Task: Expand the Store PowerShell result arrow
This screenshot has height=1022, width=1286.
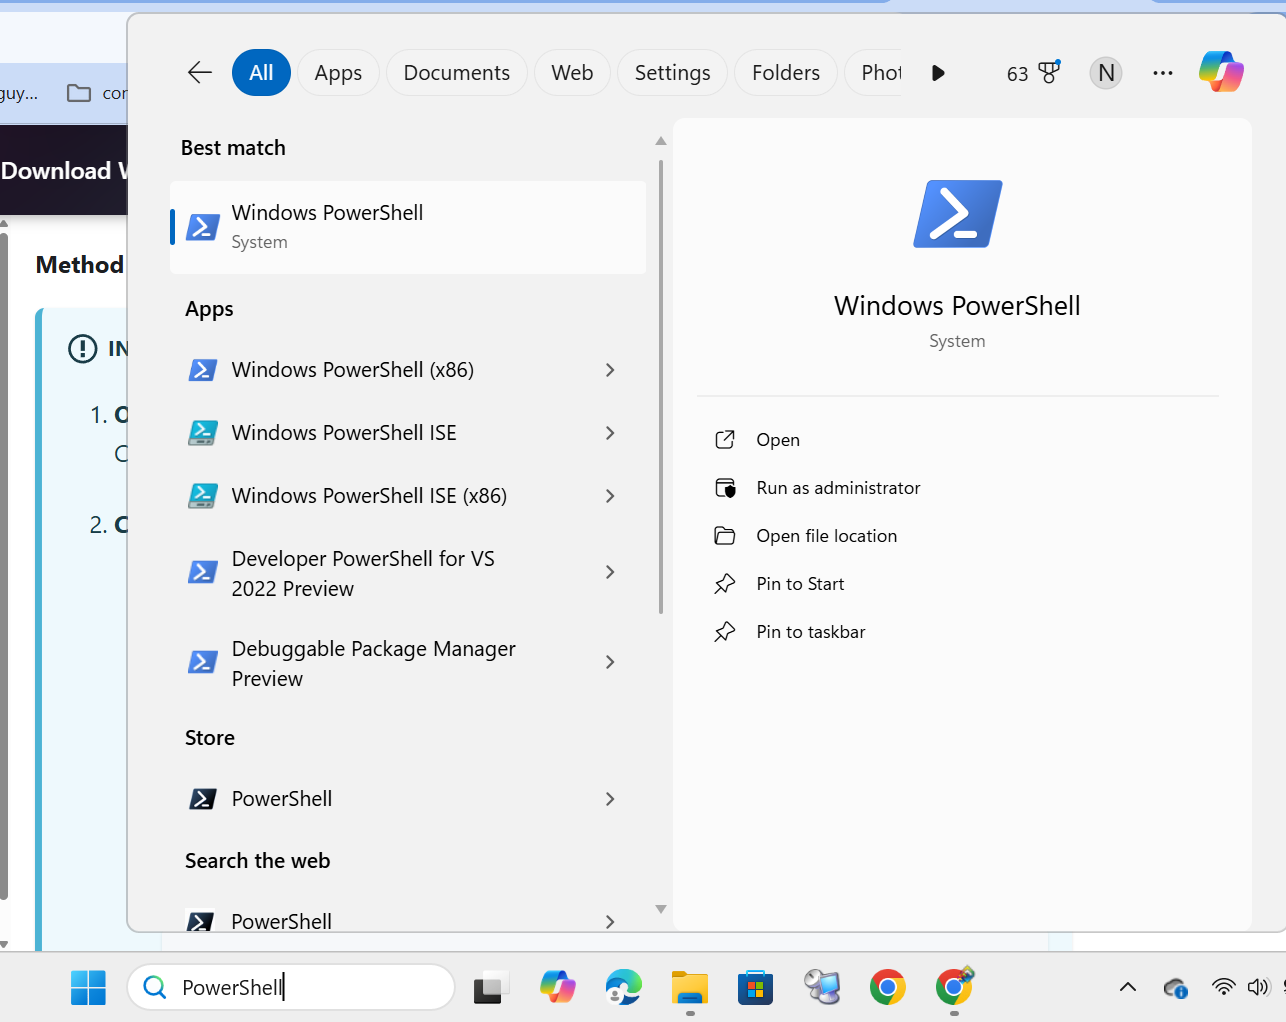Action: point(610,799)
